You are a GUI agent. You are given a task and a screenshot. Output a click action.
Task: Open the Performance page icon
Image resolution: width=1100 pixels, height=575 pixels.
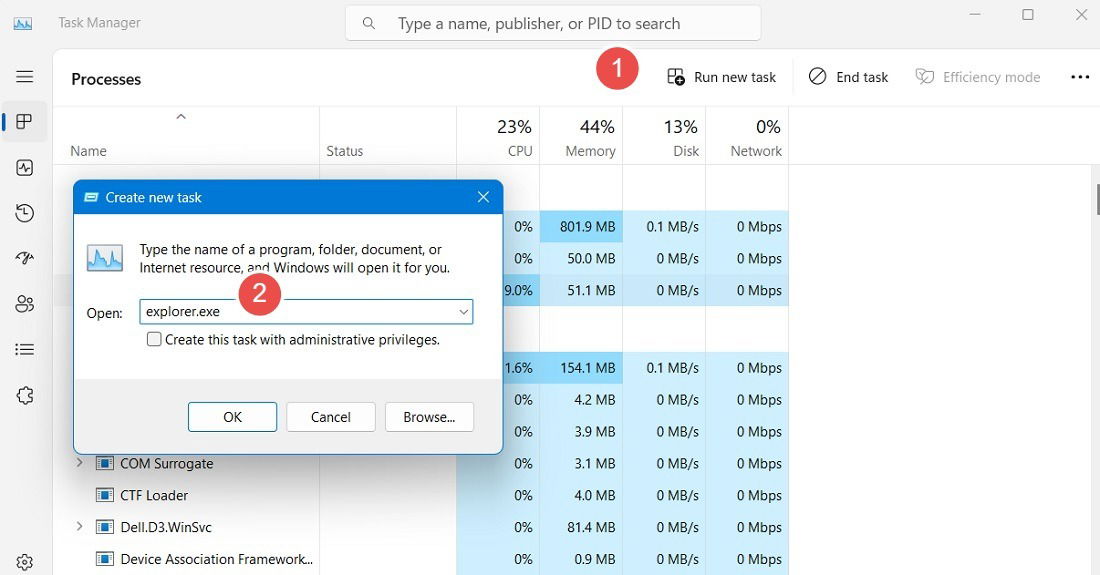click(x=25, y=168)
